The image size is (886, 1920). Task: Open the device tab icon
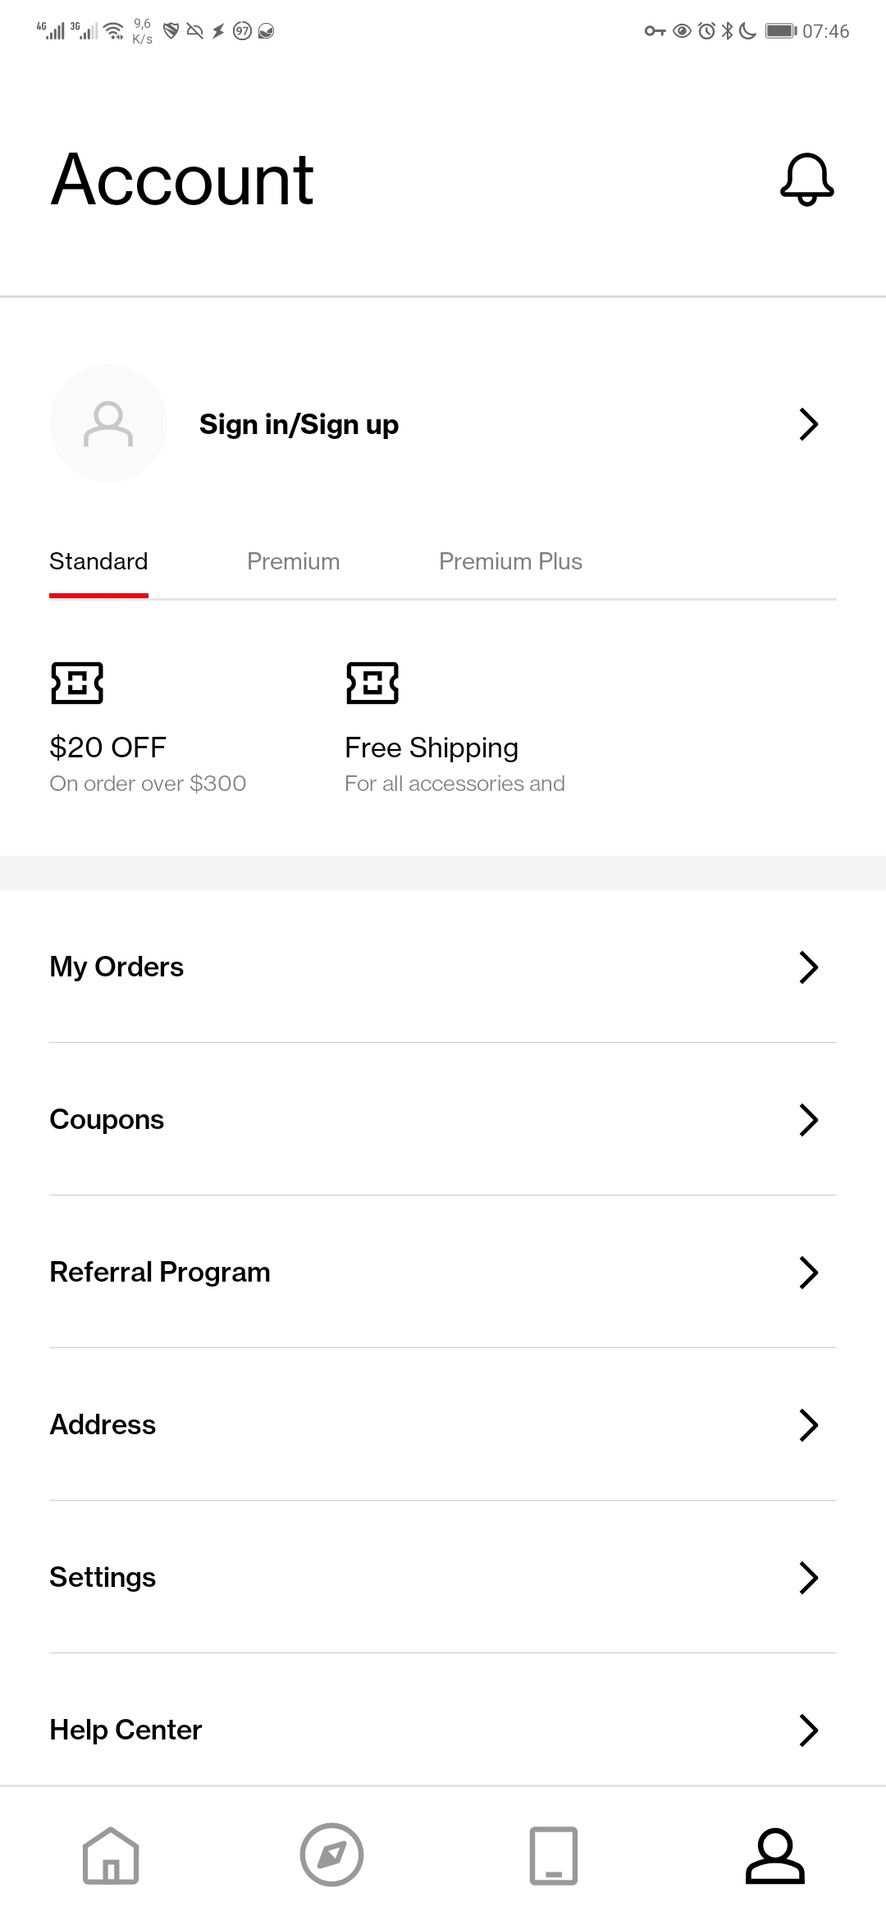(x=553, y=1856)
